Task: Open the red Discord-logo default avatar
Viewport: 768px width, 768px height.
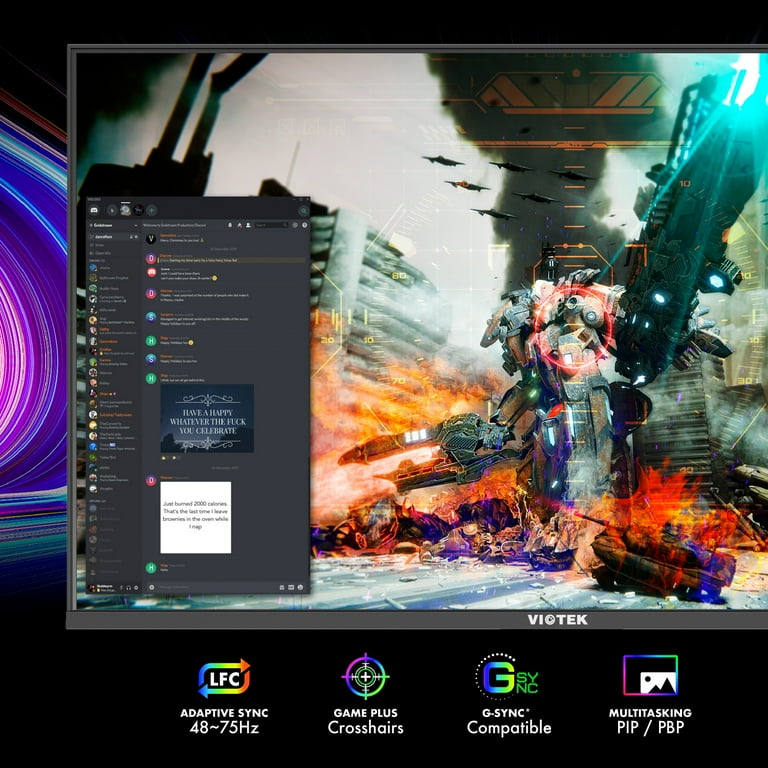Action: (x=151, y=272)
